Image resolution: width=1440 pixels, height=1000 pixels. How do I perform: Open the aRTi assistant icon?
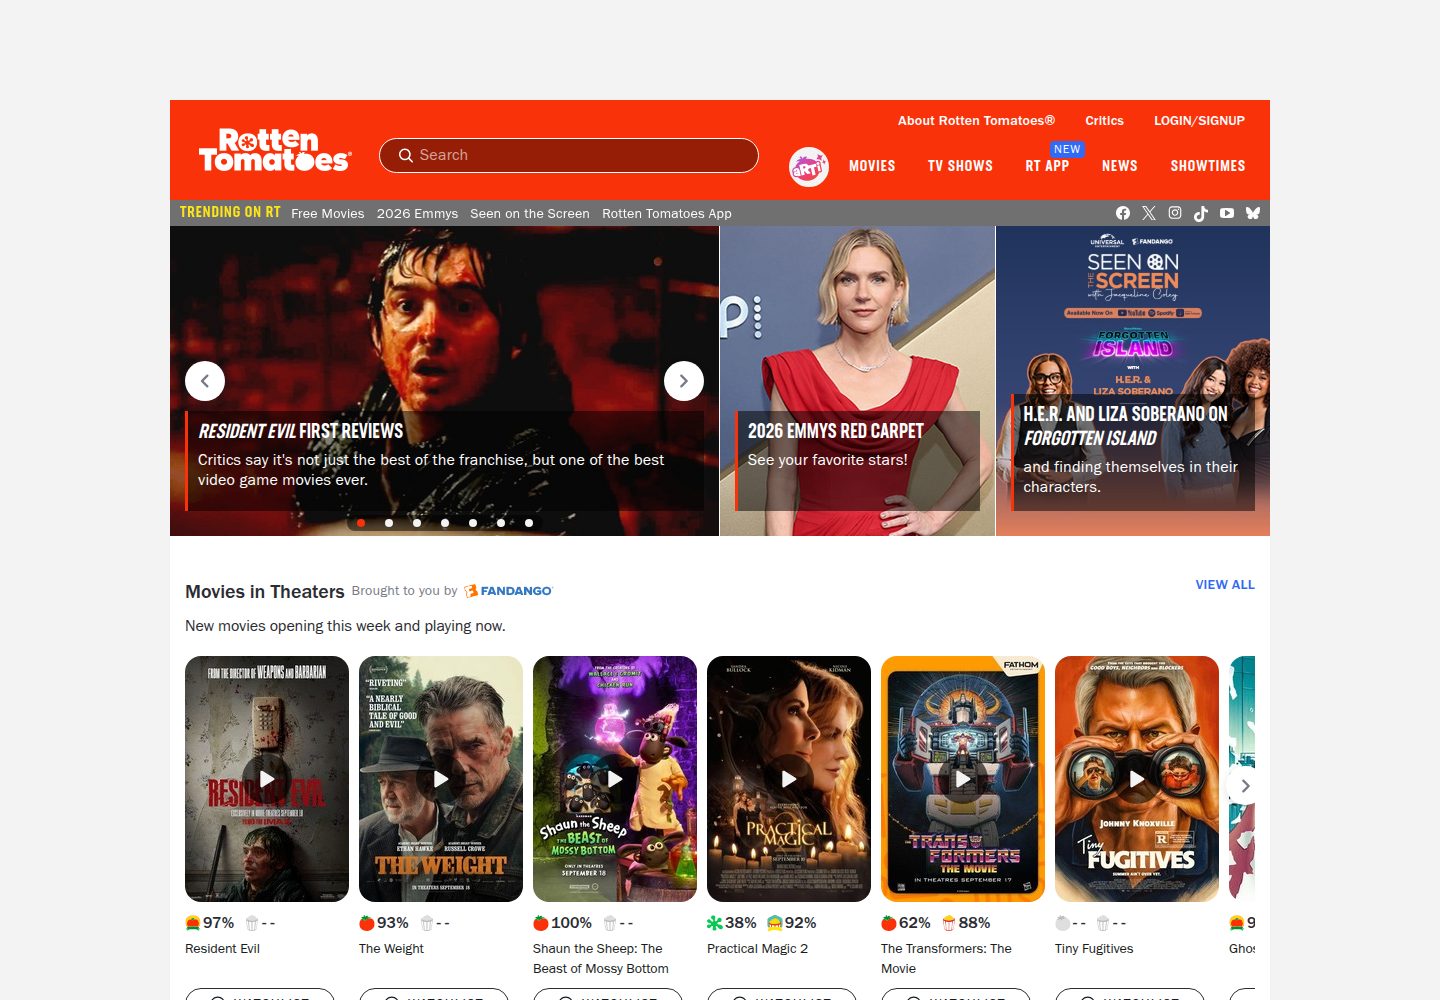[x=809, y=167]
